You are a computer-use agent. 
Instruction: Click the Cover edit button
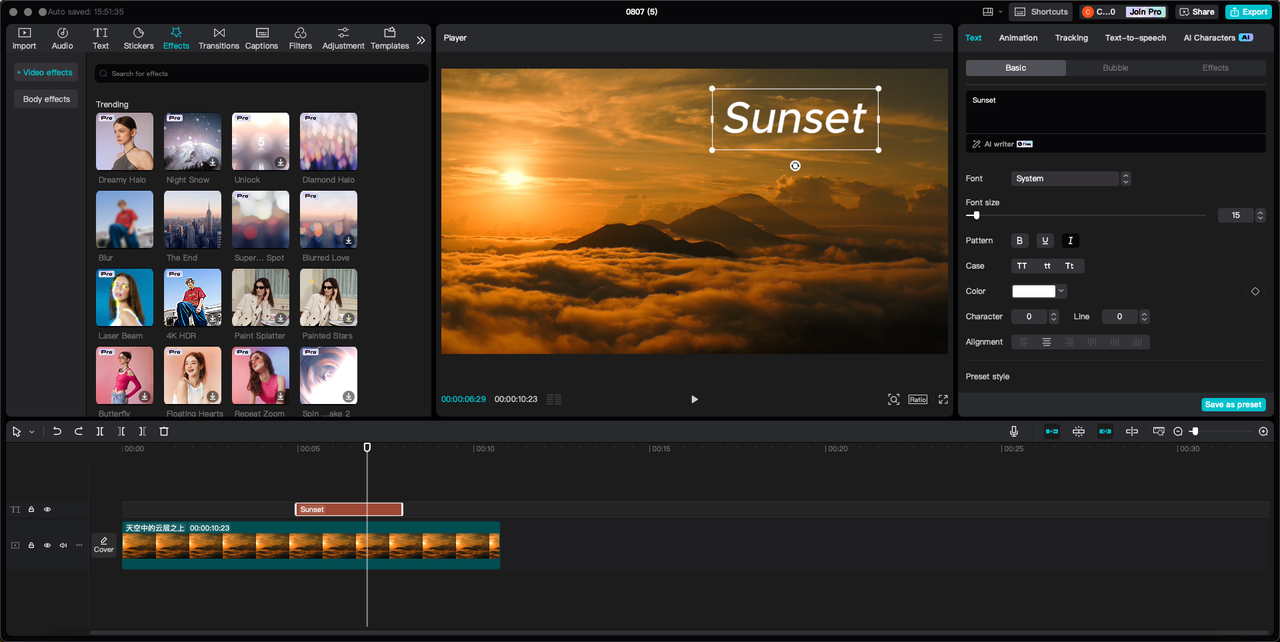[104, 544]
